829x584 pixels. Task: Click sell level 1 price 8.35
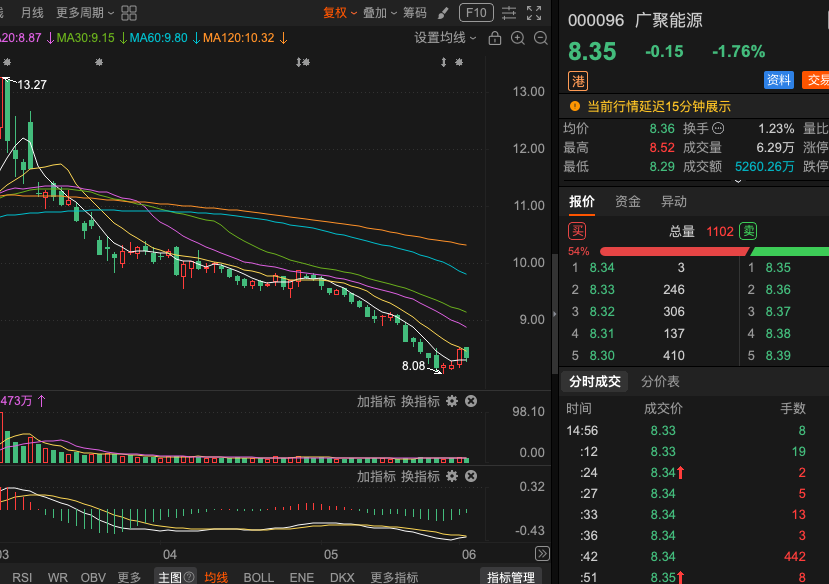point(778,267)
